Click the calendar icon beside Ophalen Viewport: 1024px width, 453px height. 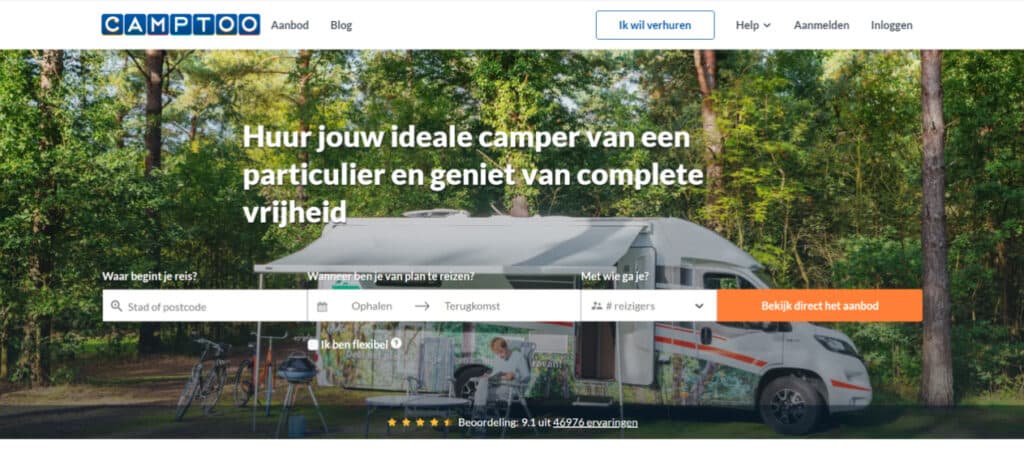pos(322,306)
